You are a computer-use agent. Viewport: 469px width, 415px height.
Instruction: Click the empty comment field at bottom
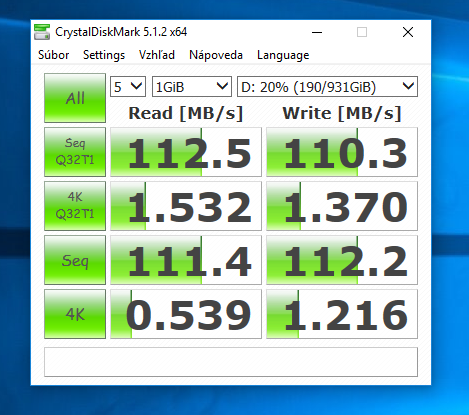[x=231, y=362]
